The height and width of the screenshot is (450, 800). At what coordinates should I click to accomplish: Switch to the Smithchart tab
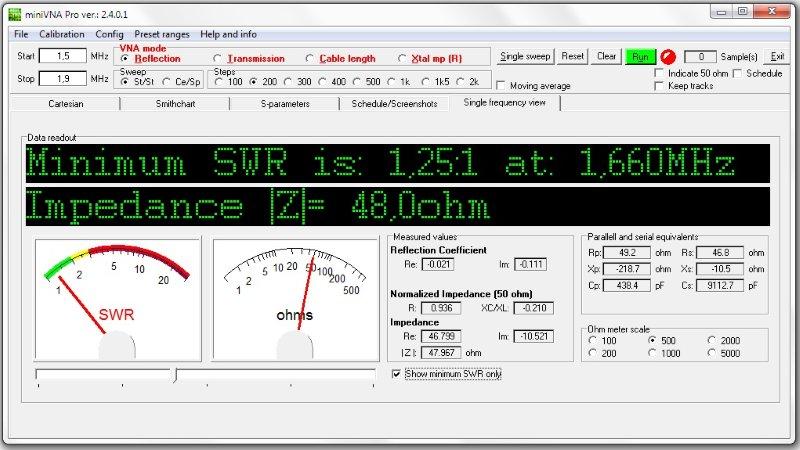click(174, 103)
